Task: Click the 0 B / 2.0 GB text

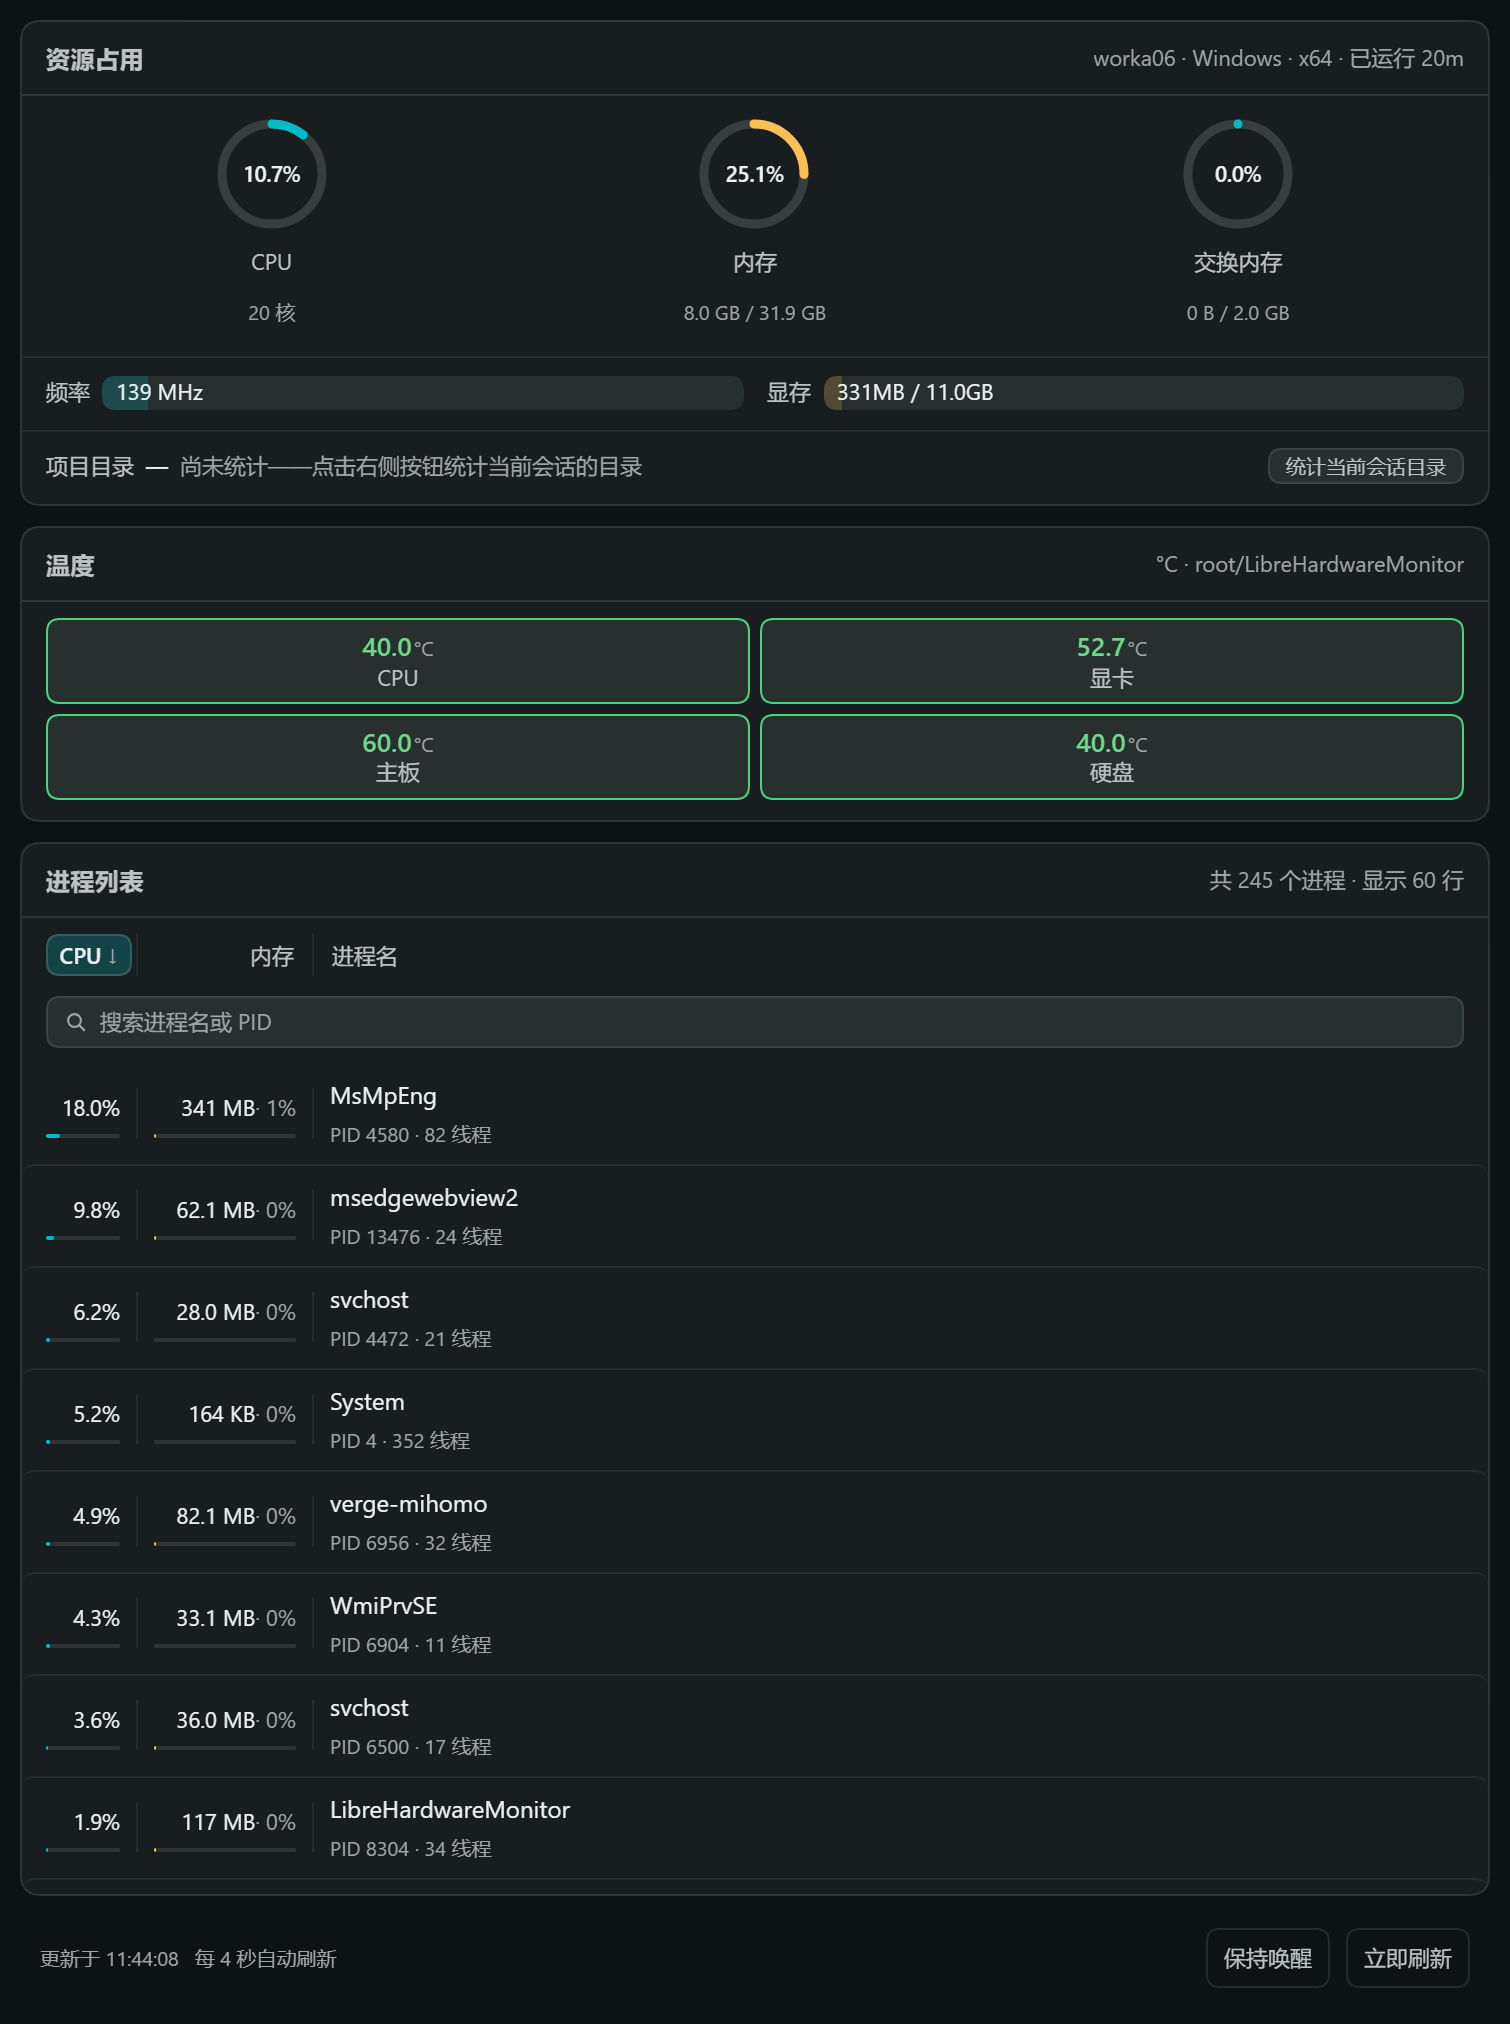Action: [1238, 313]
